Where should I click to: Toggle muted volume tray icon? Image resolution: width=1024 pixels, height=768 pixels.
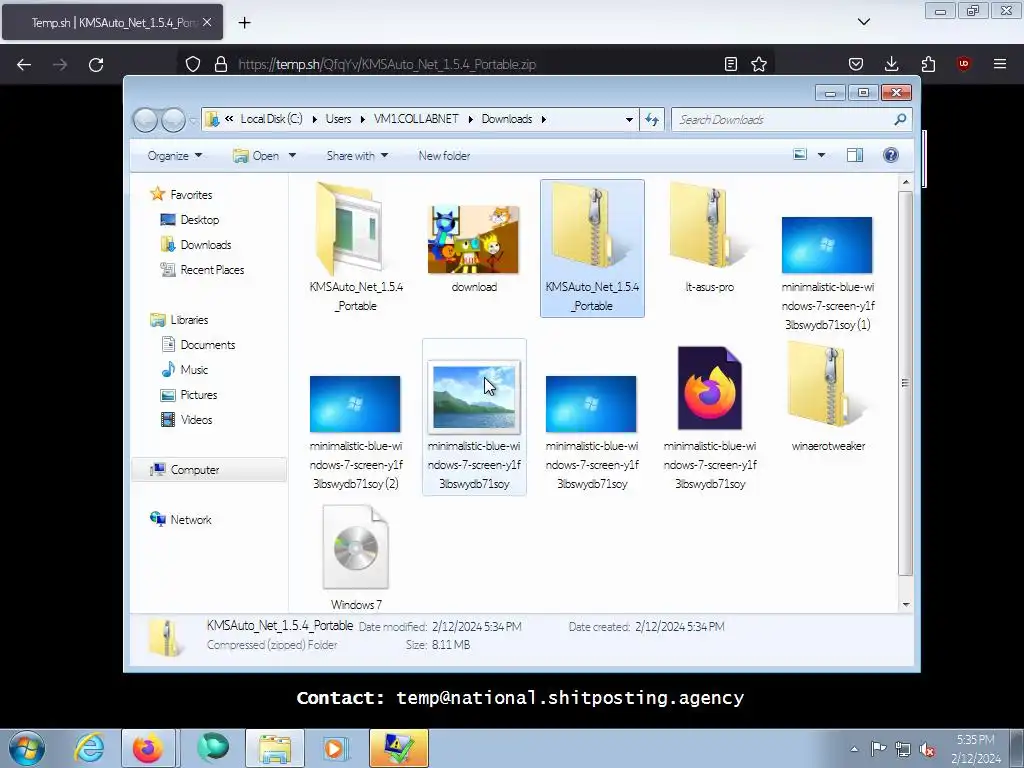click(x=927, y=749)
